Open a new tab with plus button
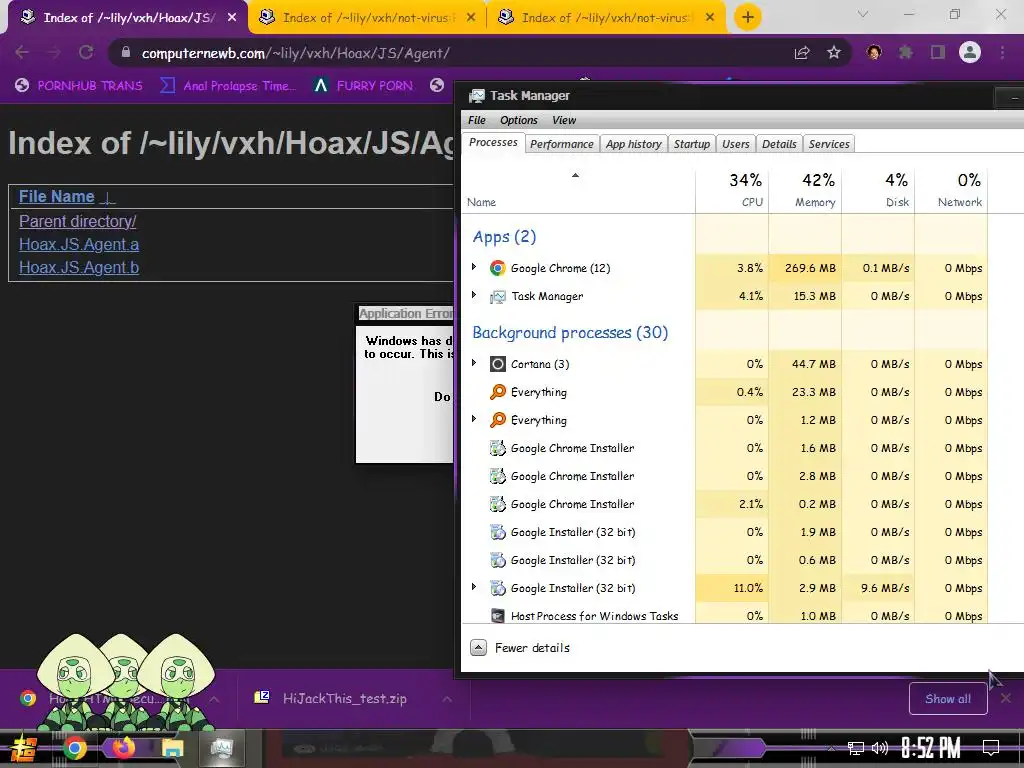 (x=748, y=17)
